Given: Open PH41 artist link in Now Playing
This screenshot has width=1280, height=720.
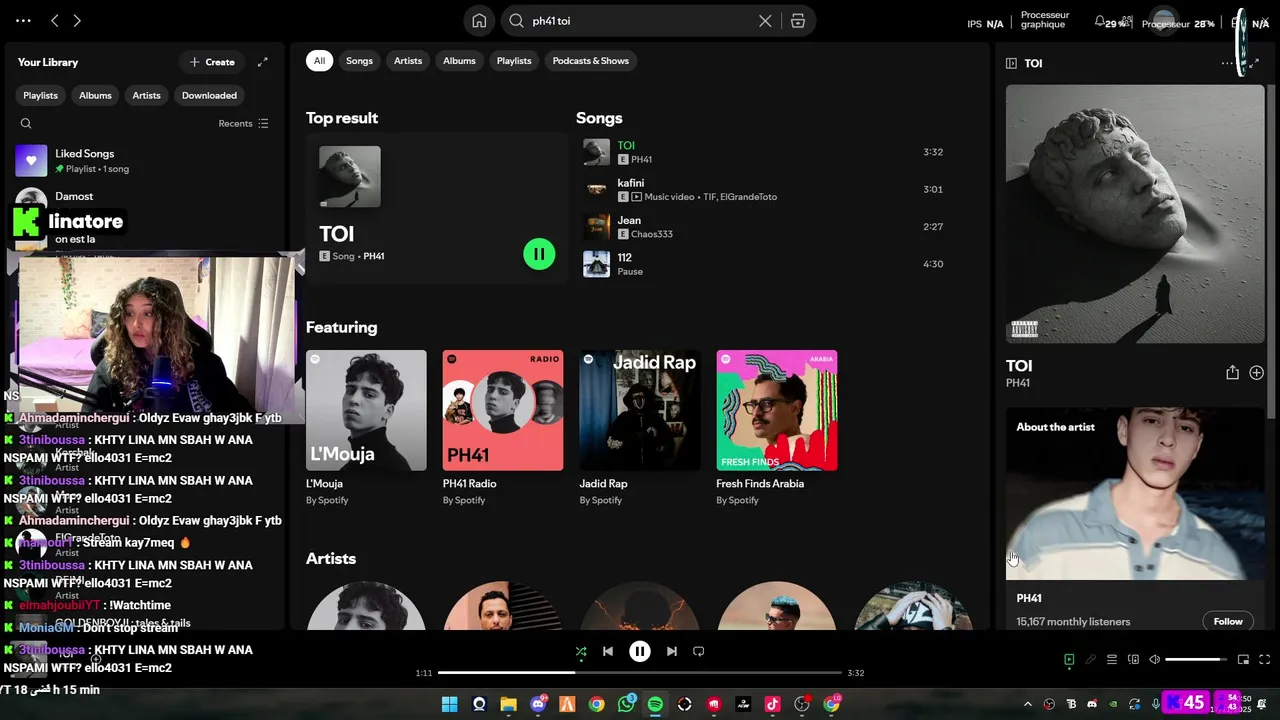Looking at the screenshot, I should (x=1018, y=383).
